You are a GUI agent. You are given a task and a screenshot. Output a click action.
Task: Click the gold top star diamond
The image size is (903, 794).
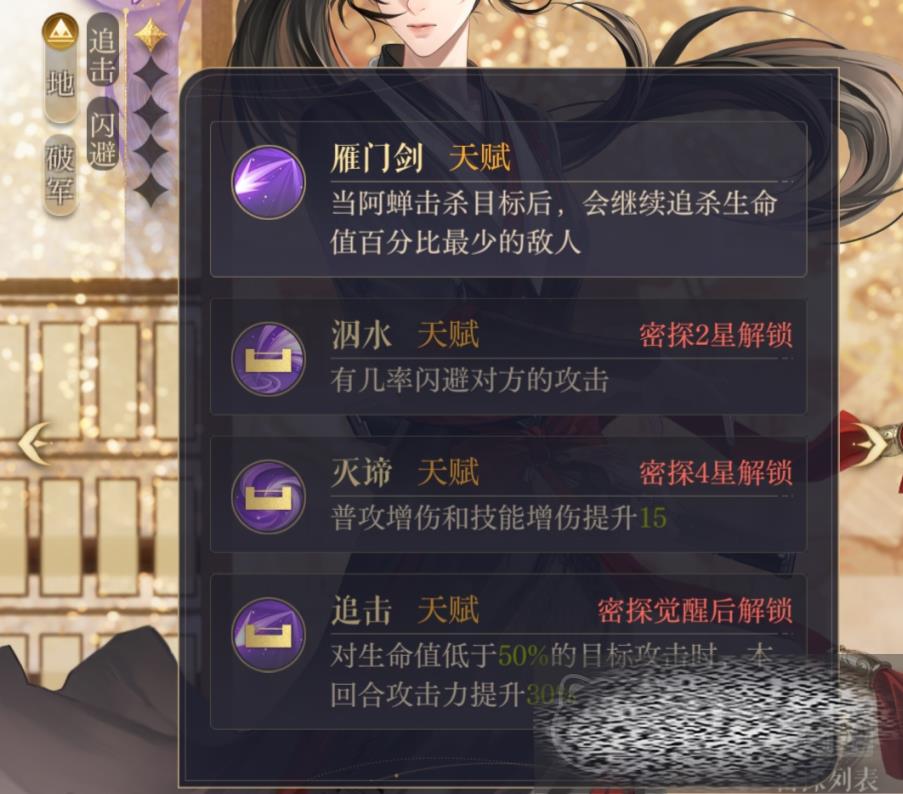[x=151, y=36]
